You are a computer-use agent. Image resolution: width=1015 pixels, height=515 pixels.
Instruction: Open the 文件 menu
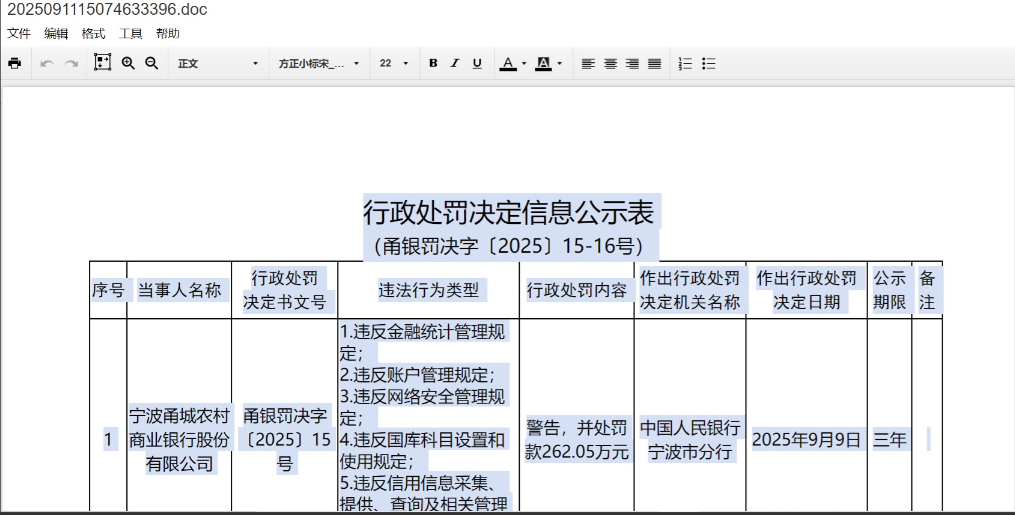pos(19,34)
